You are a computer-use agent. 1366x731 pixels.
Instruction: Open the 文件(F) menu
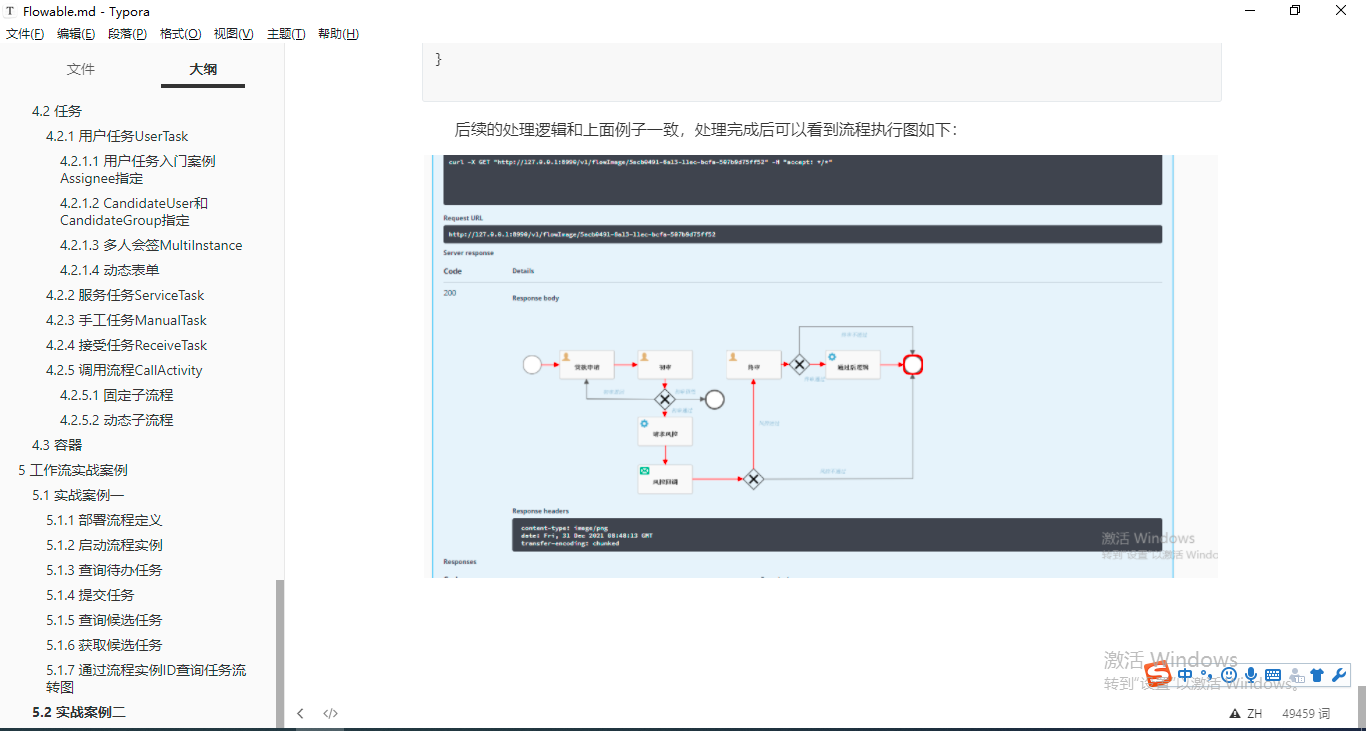(25, 34)
